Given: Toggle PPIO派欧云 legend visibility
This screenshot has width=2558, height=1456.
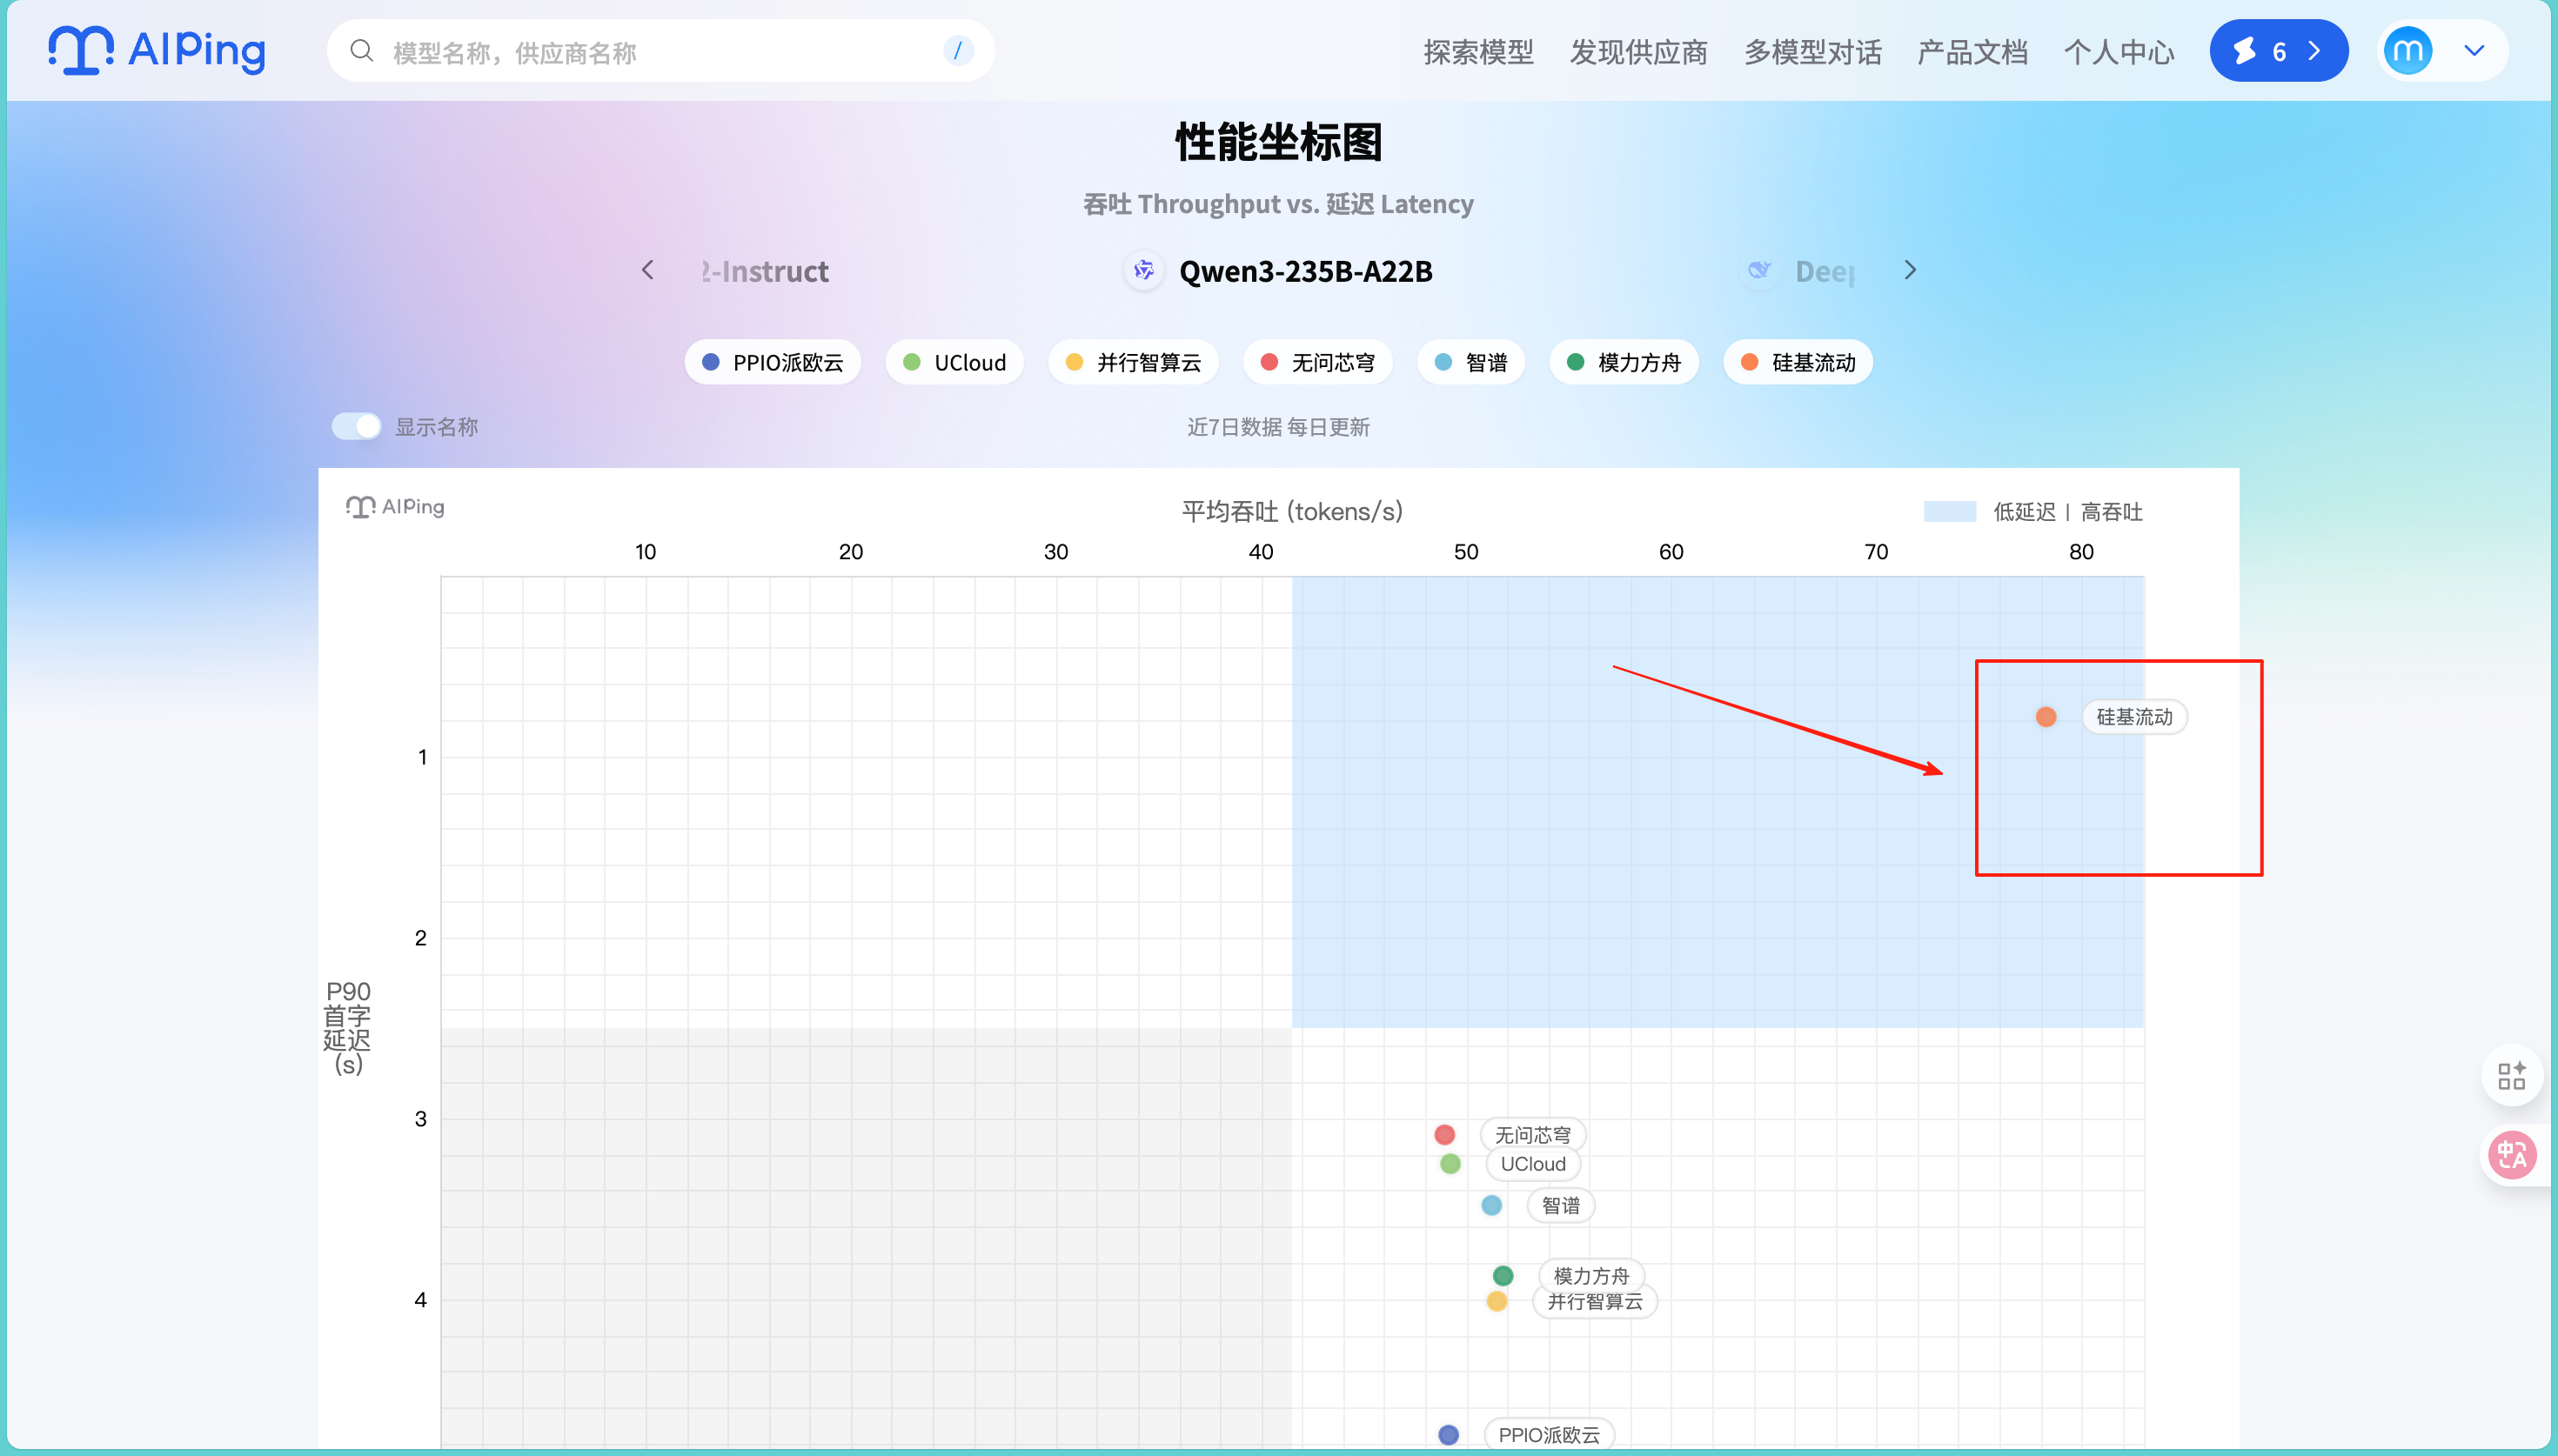Looking at the screenshot, I should 772,362.
